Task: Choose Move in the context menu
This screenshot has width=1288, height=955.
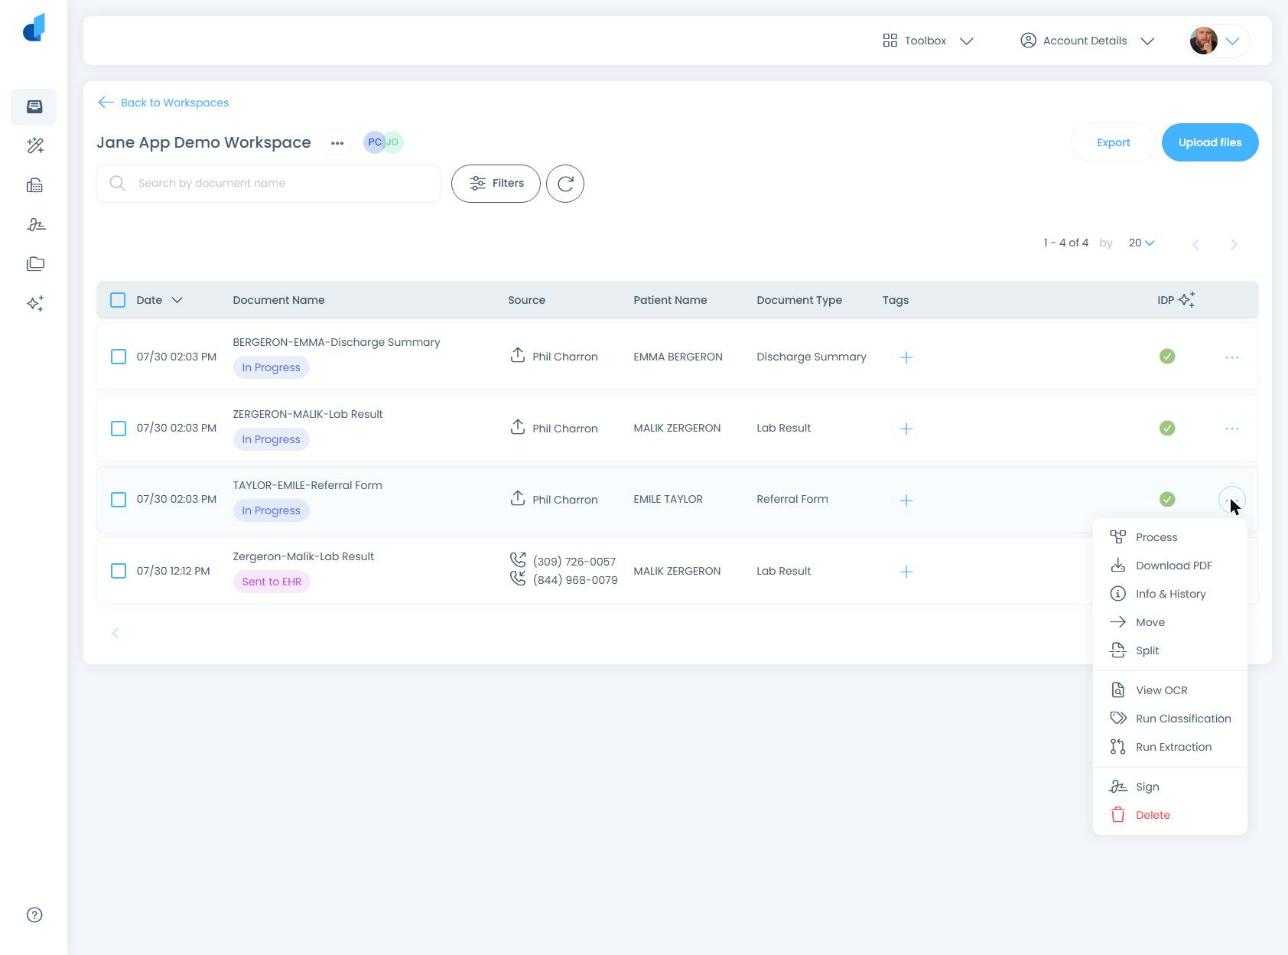Action: click(1170, 622)
